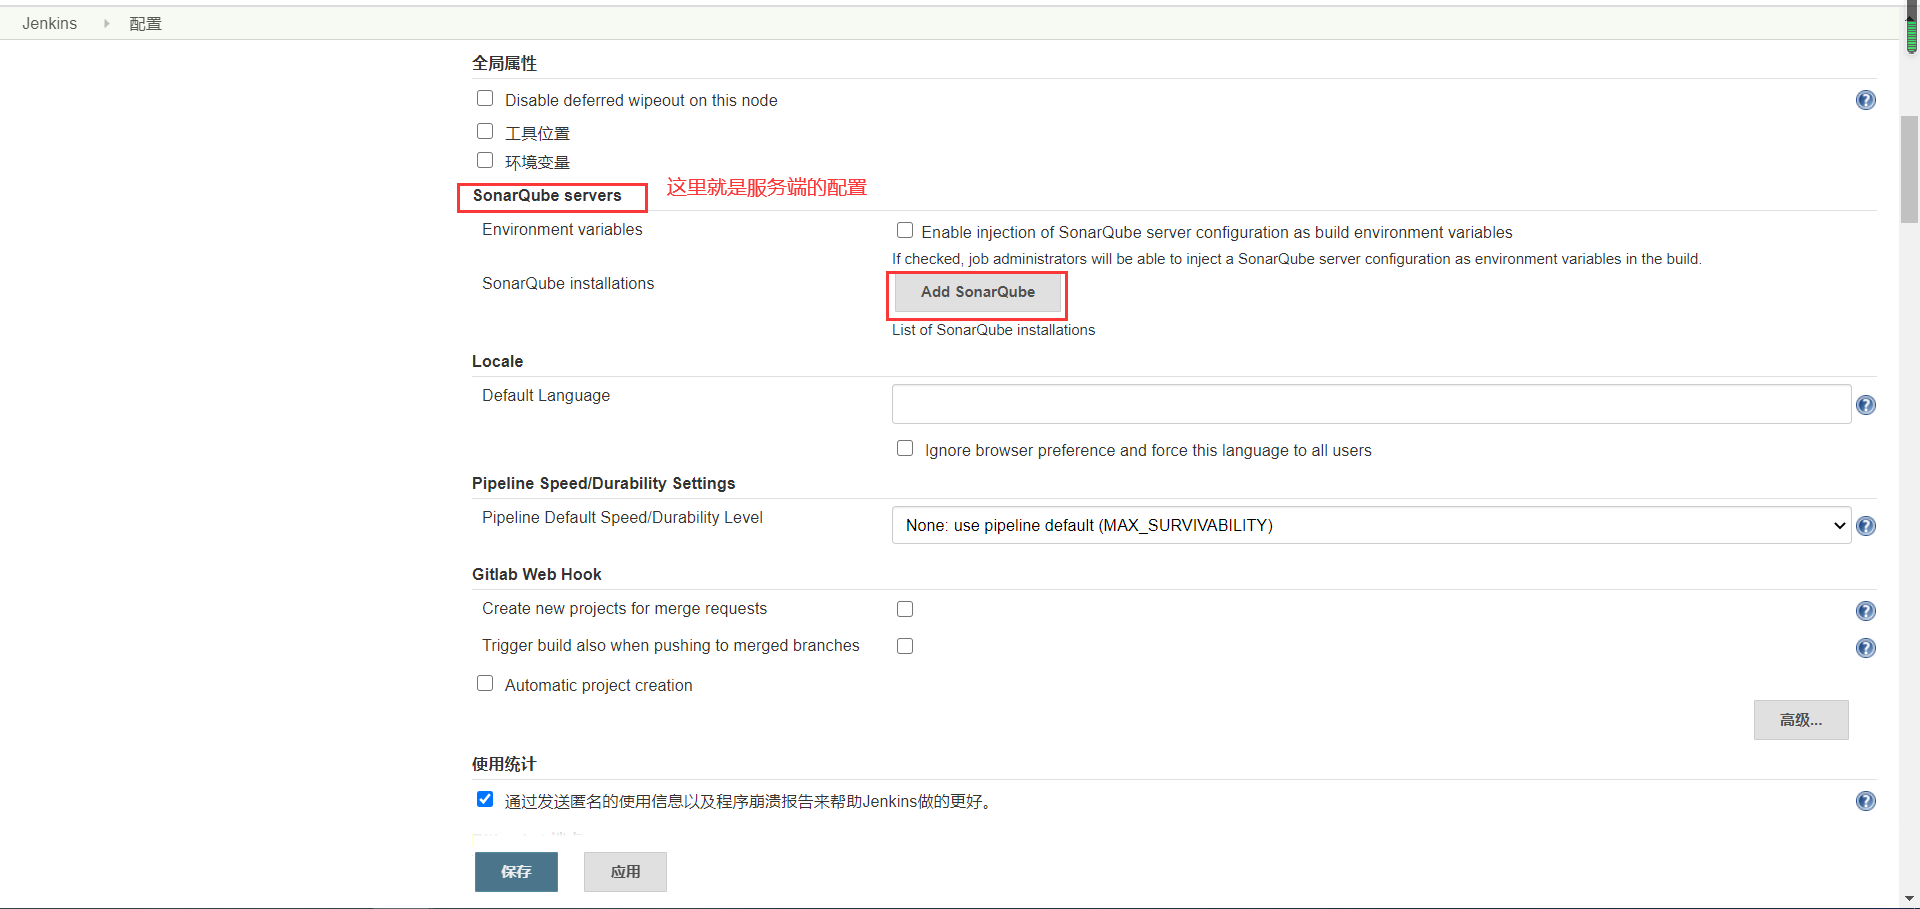Check Ignore browser preference and force language
The width and height of the screenshot is (1920, 909).
tap(905, 448)
